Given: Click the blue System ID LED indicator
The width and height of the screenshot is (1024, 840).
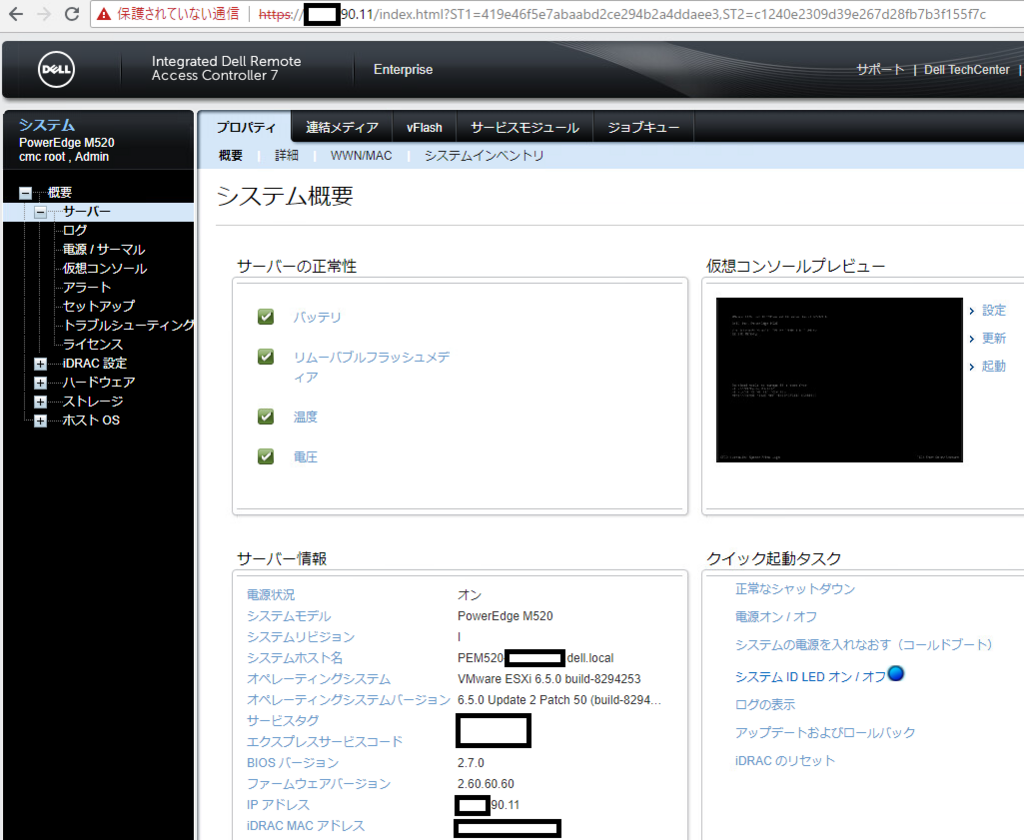Looking at the screenshot, I should click(x=896, y=673).
